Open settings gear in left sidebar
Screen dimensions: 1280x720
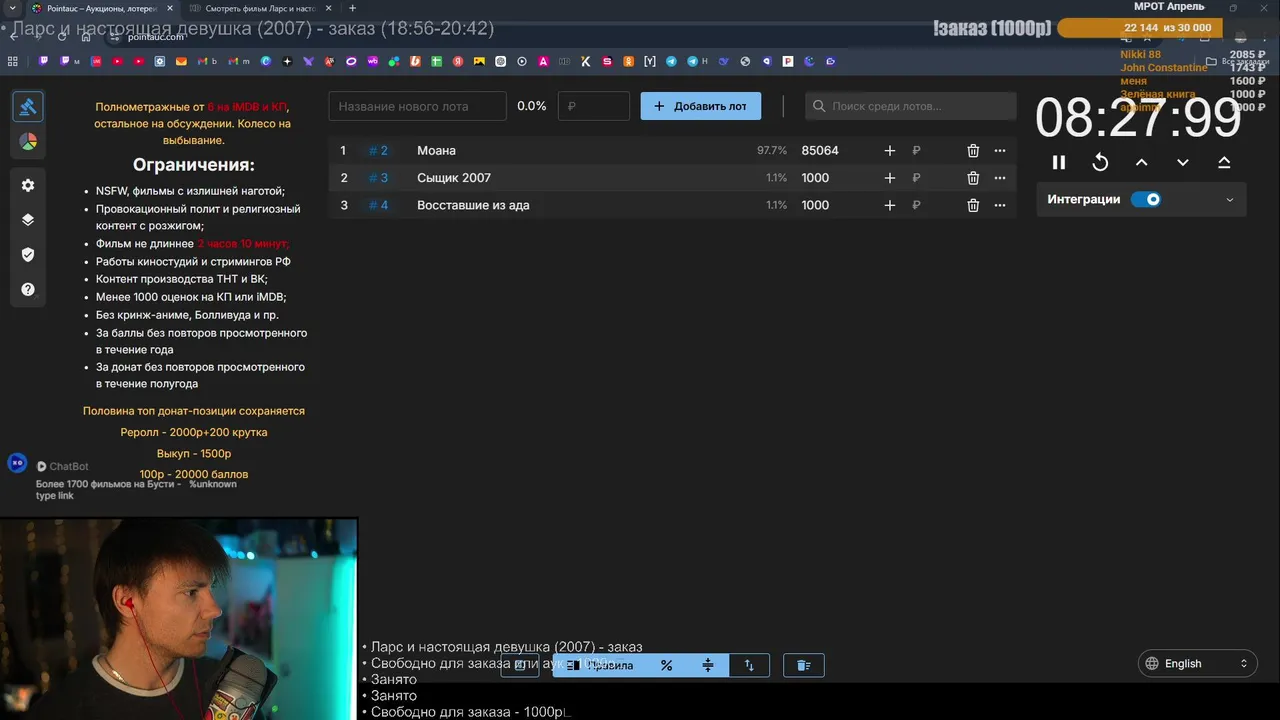(28, 185)
